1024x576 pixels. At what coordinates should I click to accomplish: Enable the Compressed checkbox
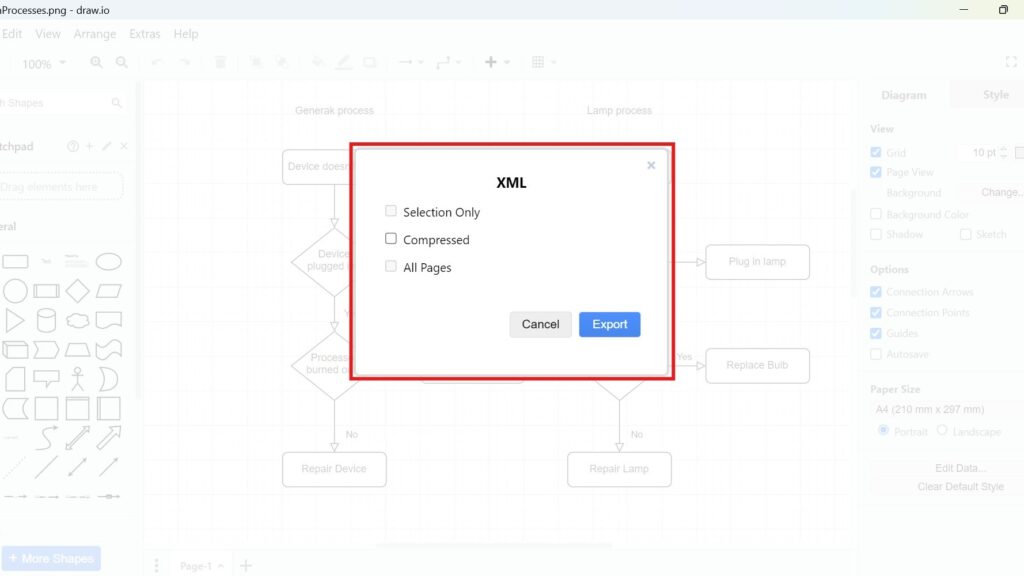tap(390, 239)
